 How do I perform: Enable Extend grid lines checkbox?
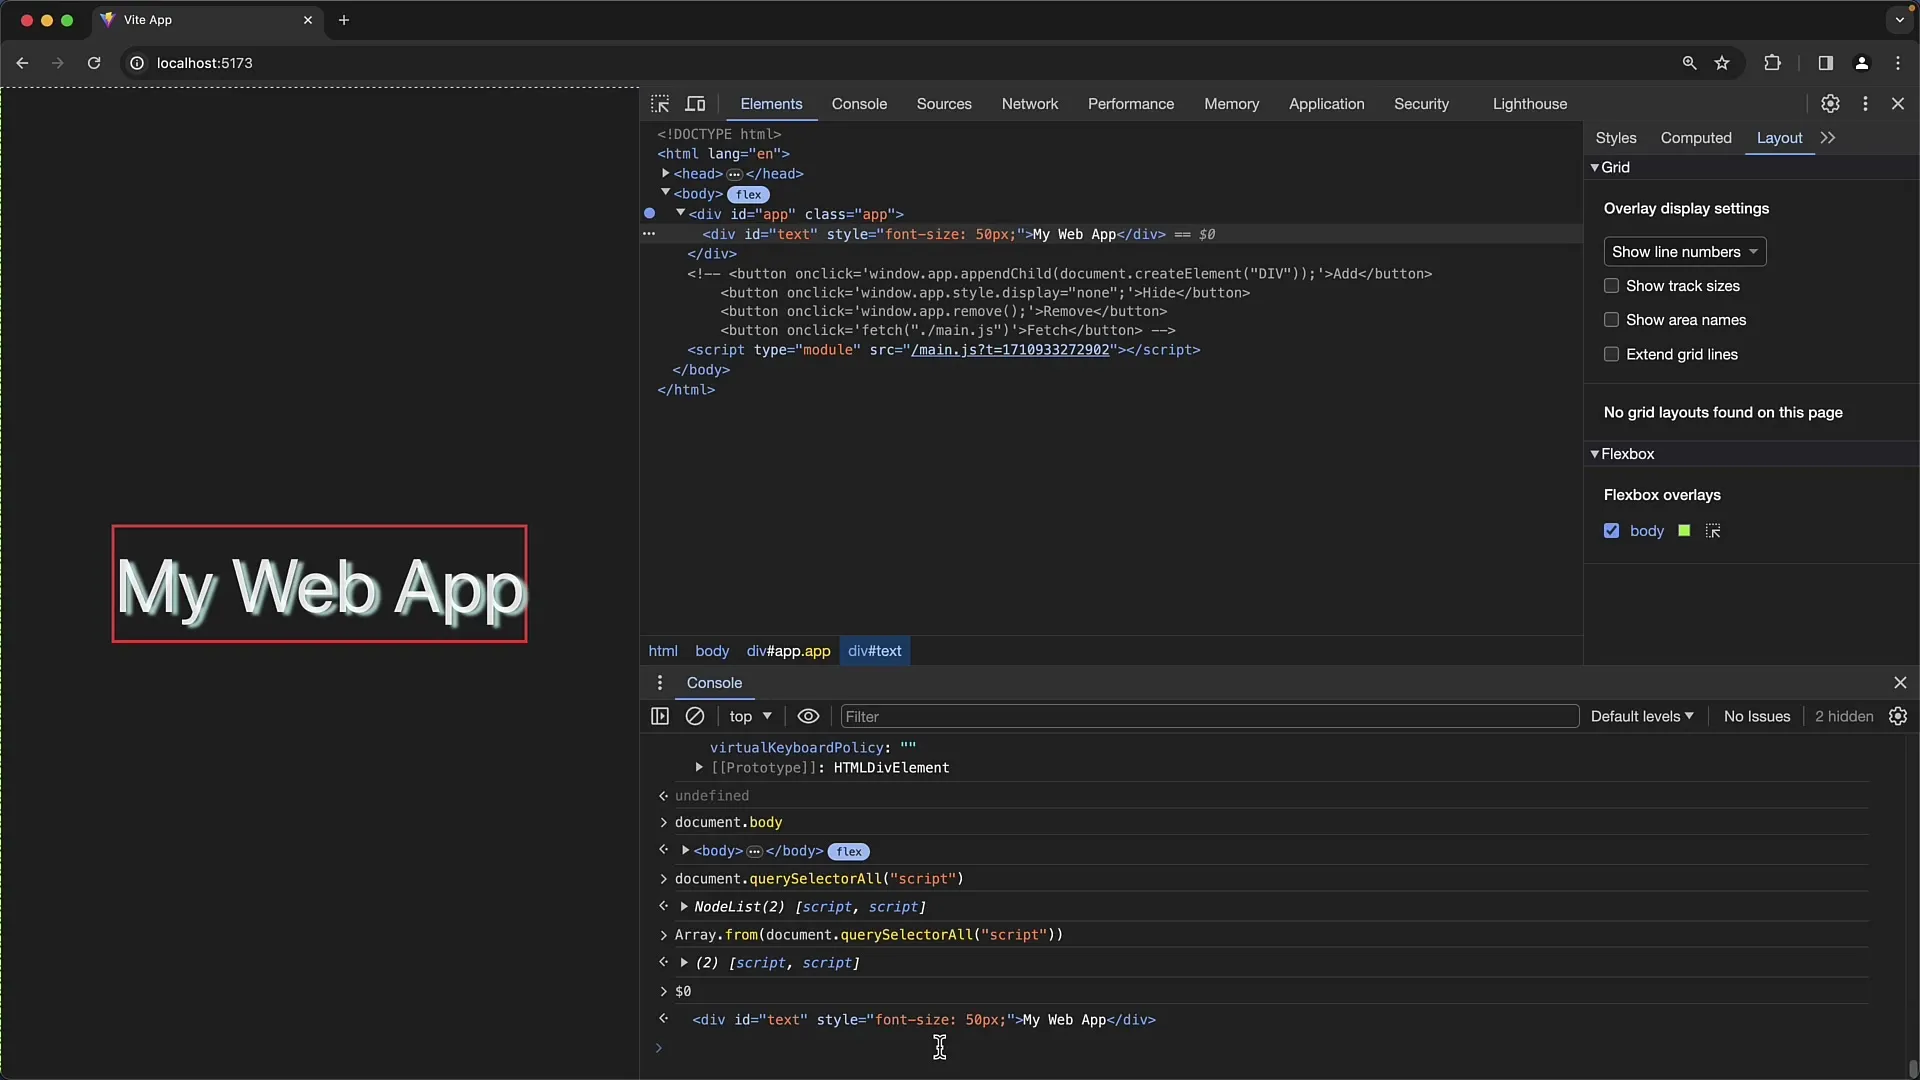(1611, 354)
